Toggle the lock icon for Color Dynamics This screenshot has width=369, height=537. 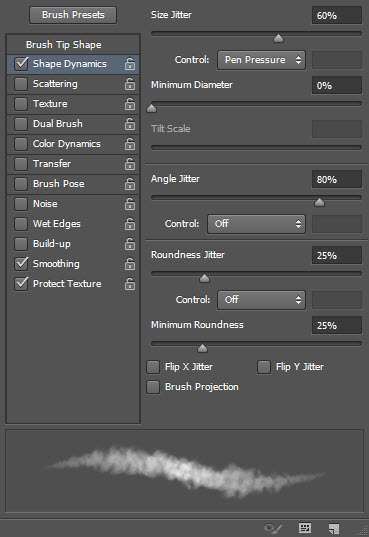[130, 144]
